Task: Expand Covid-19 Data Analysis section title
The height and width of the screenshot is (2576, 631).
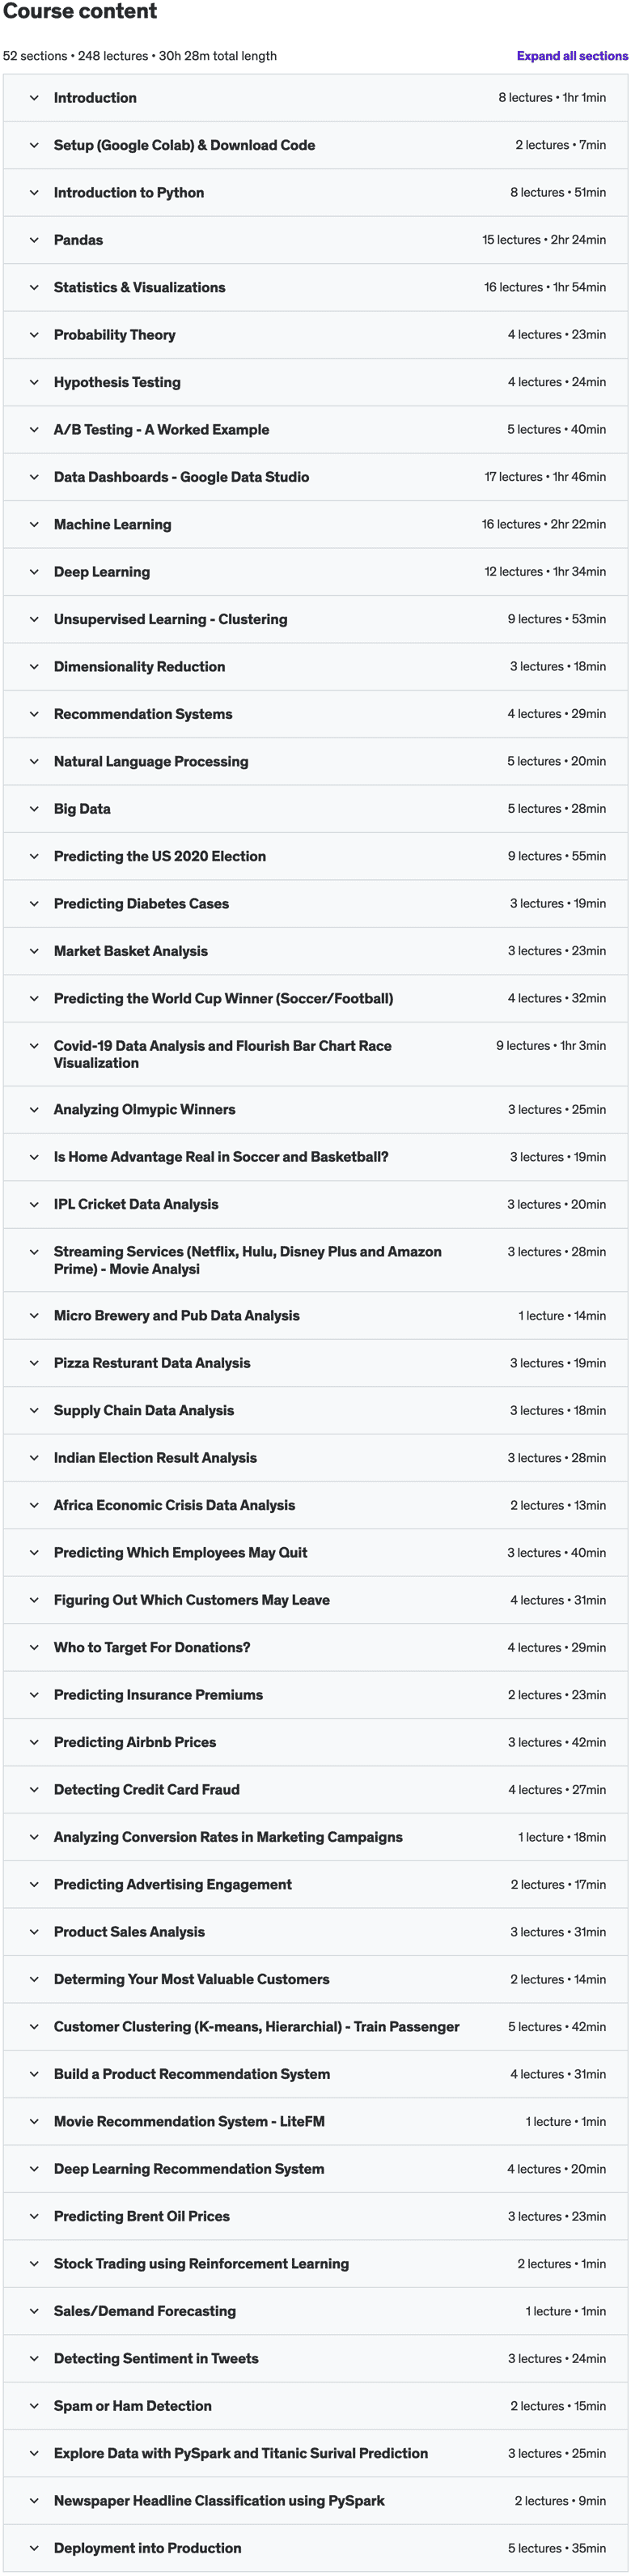Action: click(x=223, y=1054)
